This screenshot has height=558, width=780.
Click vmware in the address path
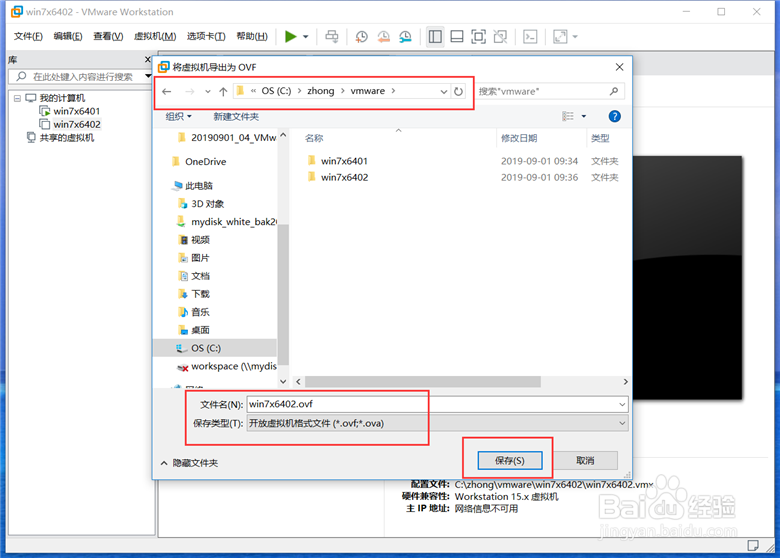tap(368, 91)
